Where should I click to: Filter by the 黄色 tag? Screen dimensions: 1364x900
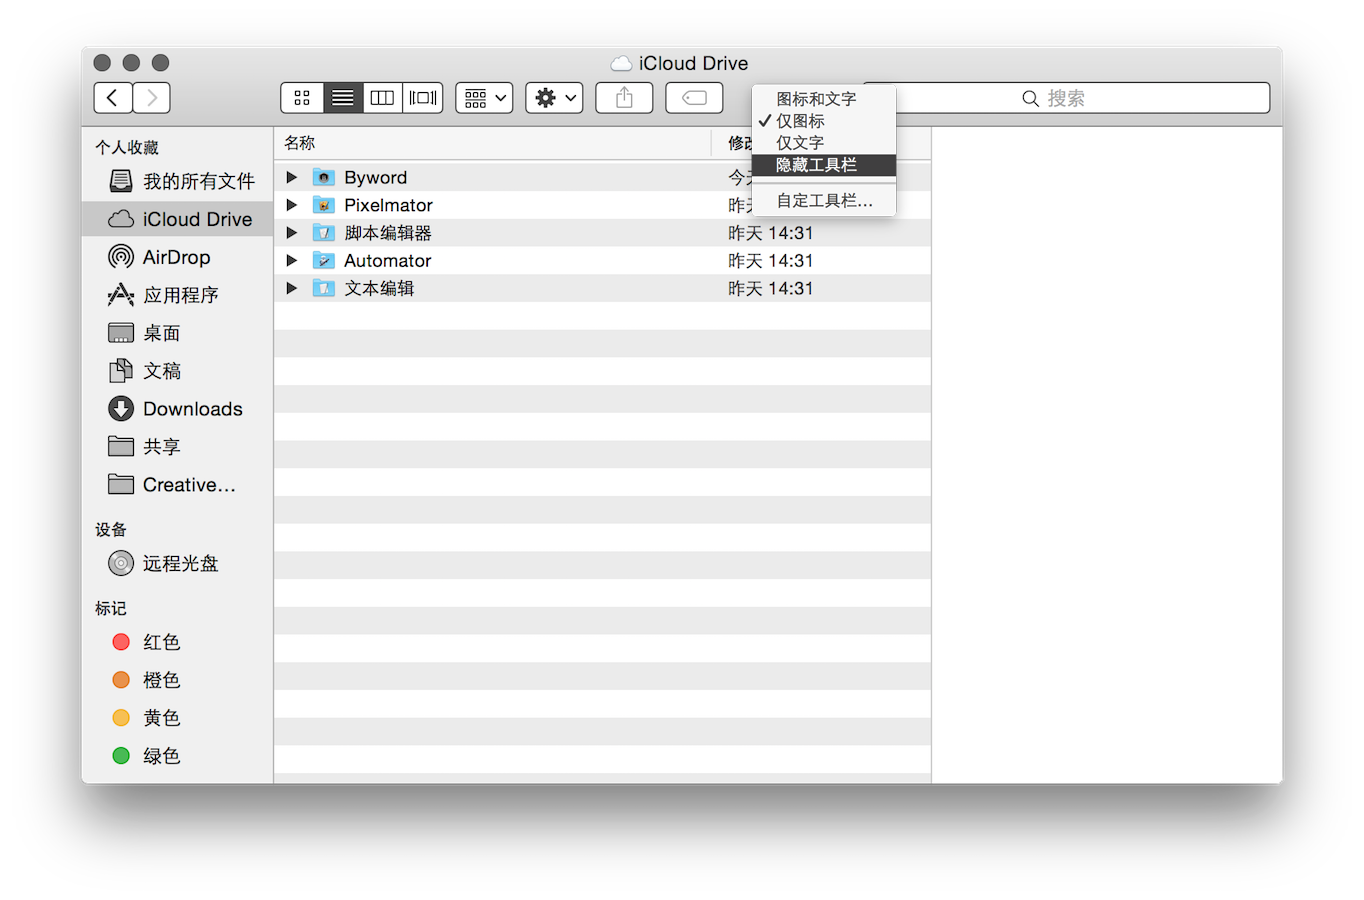click(x=178, y=718)
